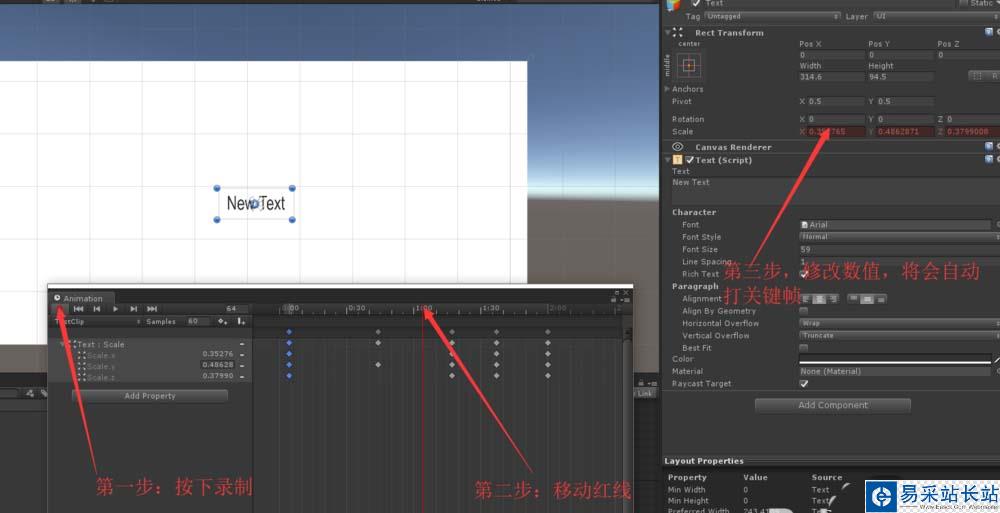Select the Scale.x property row
This screenshot has width=1000, height=513.
tap(151, 355)
